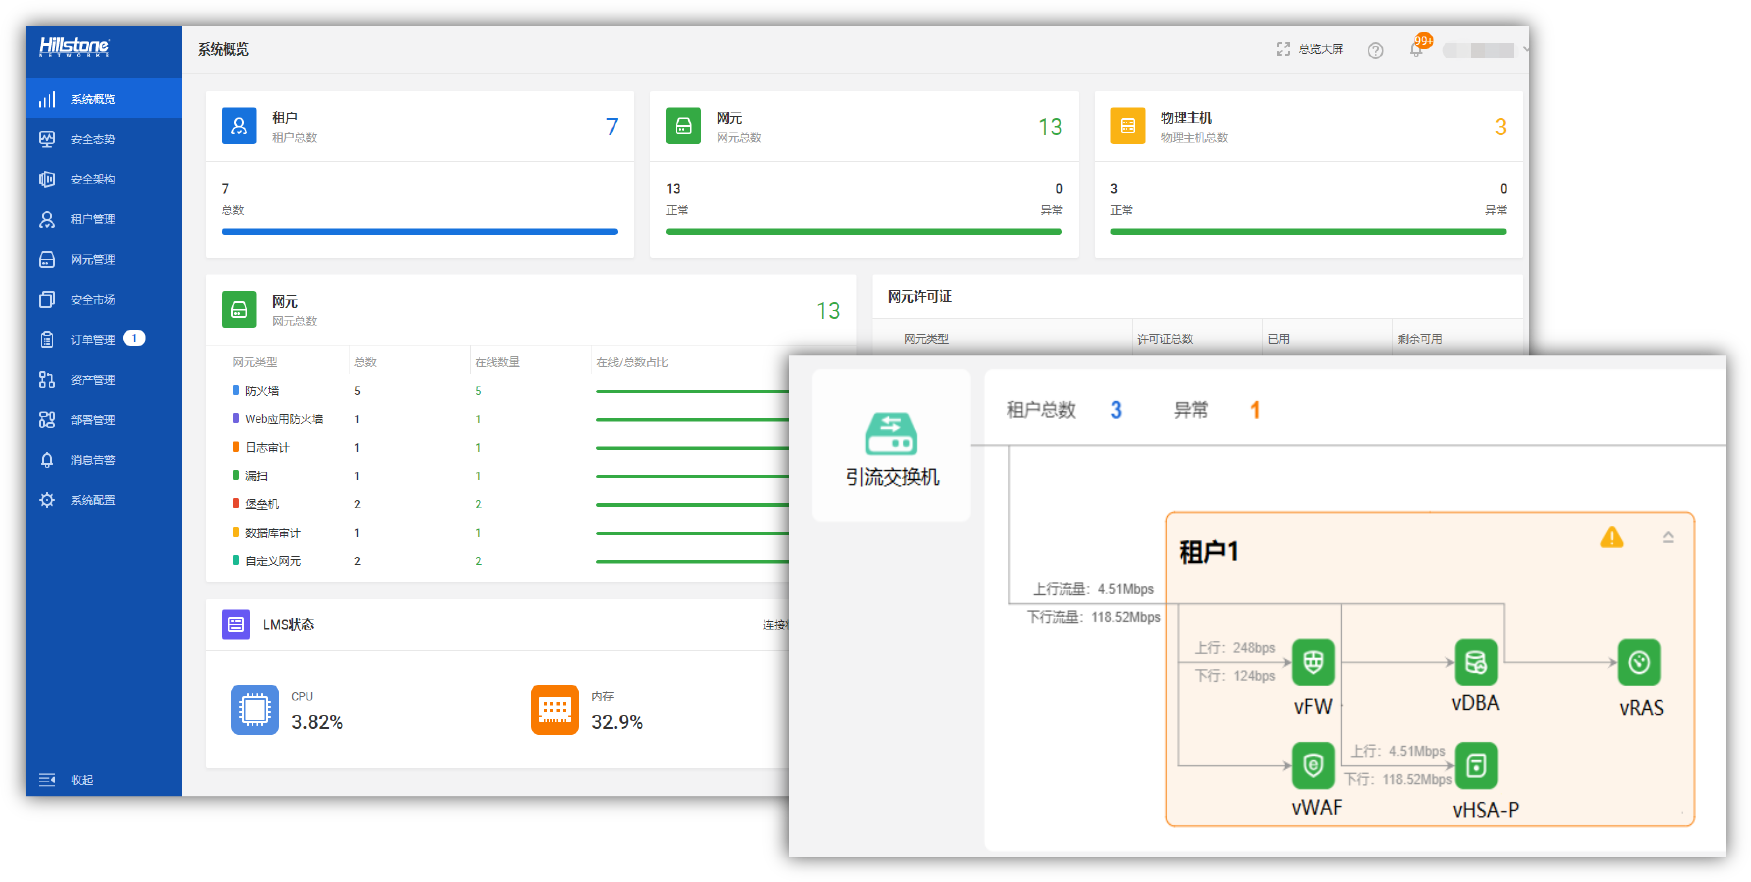Select the vDBA database audit node icon
Viewport: 1751px width, 882px height.
click(x=1475, y=662)
